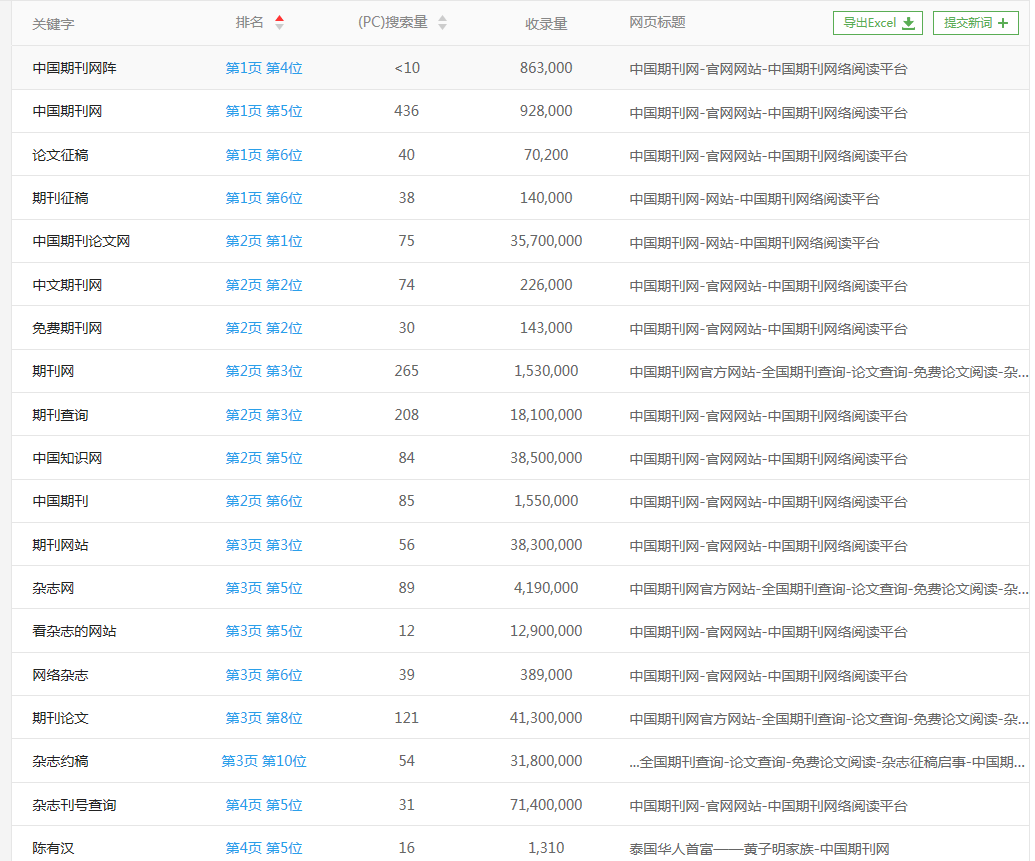1035x861 pixels.
Task: Click the descending arrow beside 排名
Action: 280,27
